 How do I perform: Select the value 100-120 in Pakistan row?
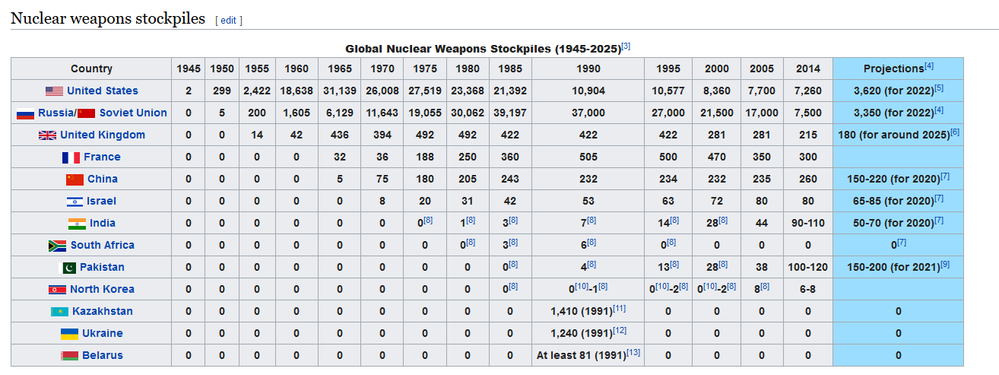pos(808,267)
